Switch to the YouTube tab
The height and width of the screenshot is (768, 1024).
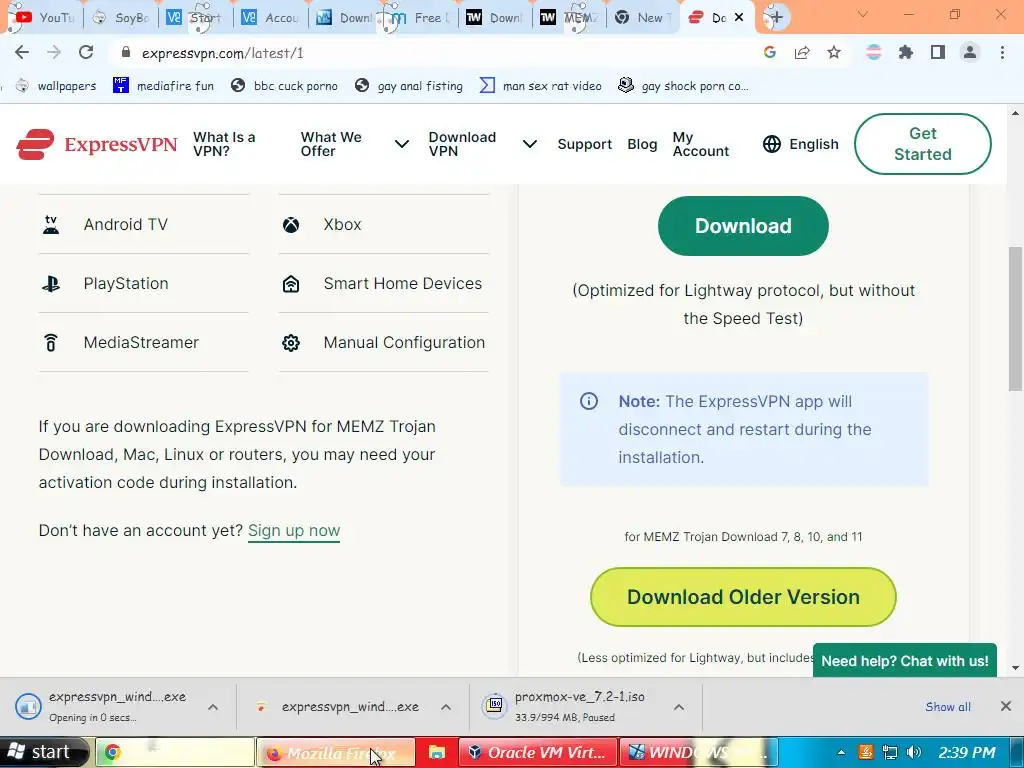click(x=43, y=18)
